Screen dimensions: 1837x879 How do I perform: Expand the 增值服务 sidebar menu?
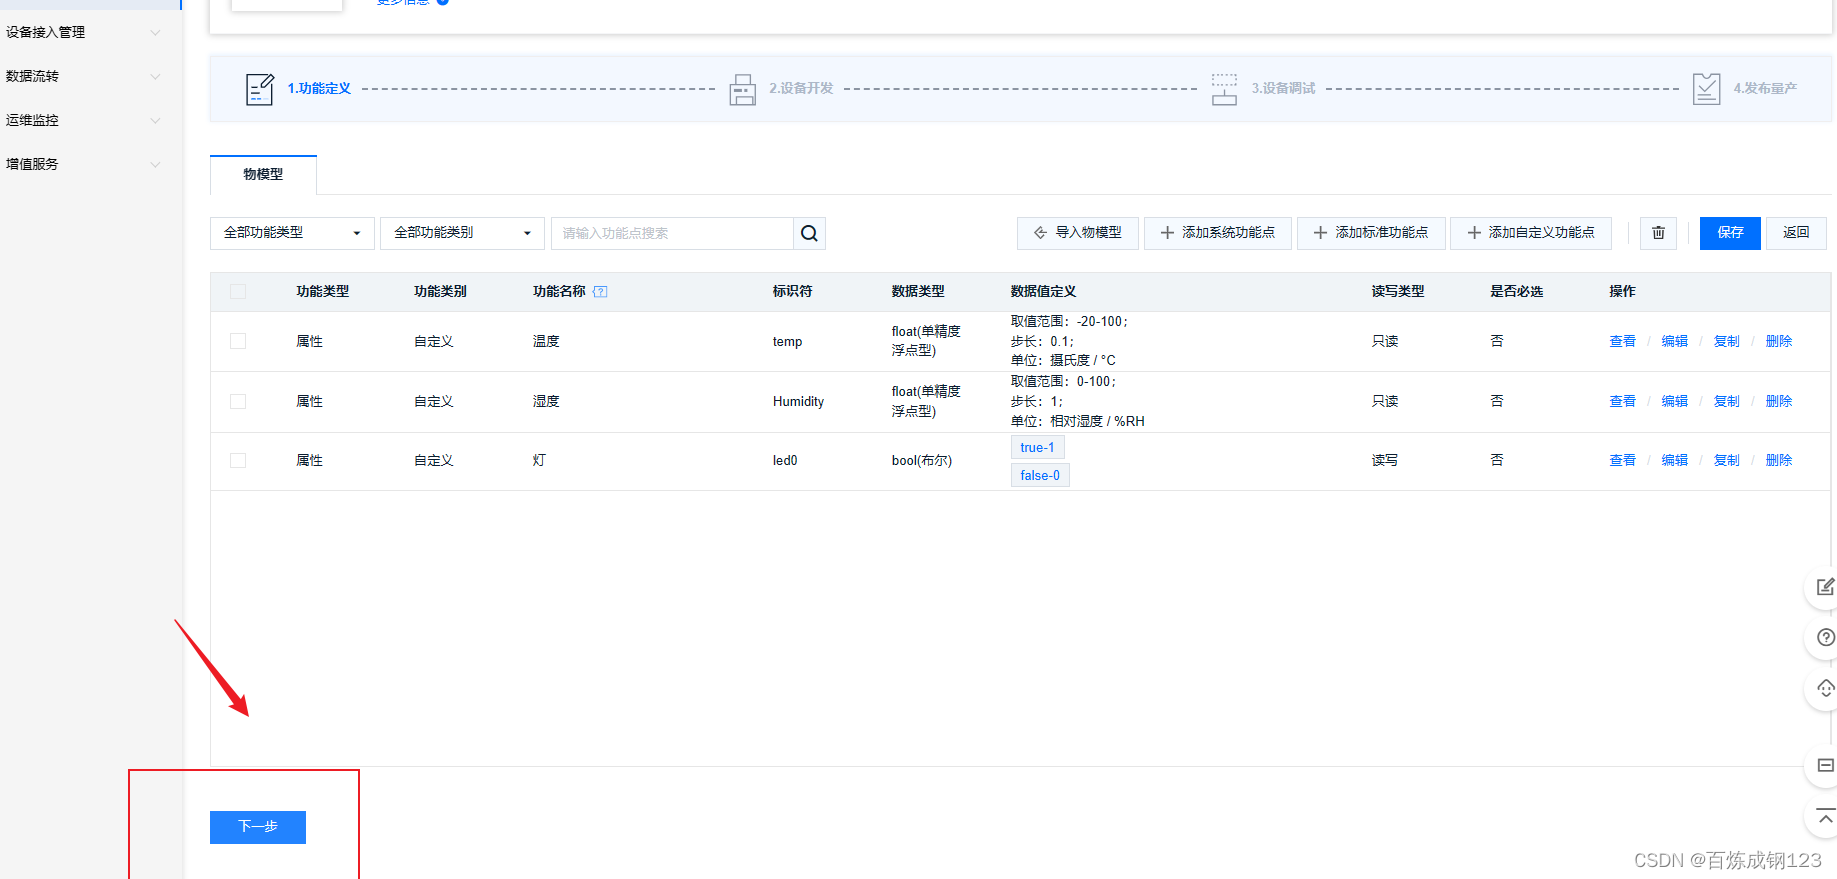(83, 164)
